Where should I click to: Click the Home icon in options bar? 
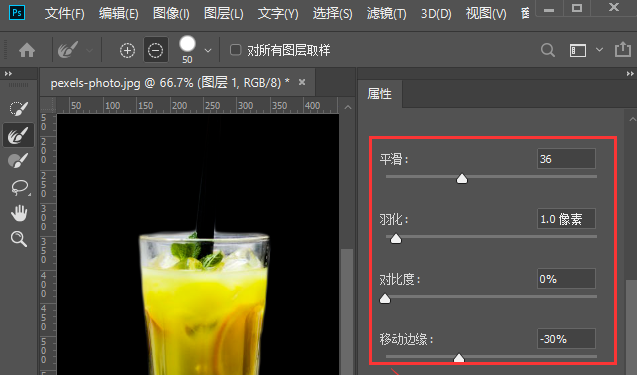pyautogui.click(x=27, y=50)
